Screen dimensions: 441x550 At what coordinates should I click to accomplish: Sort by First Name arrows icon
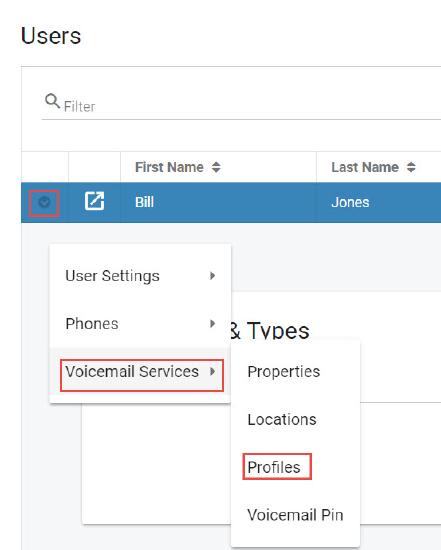(x=216, y=167)
